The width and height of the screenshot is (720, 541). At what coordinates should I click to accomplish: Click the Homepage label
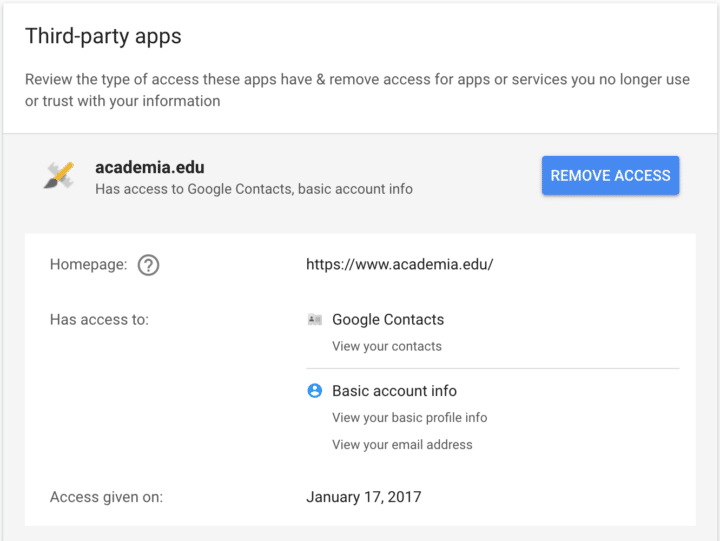point(89,265)
